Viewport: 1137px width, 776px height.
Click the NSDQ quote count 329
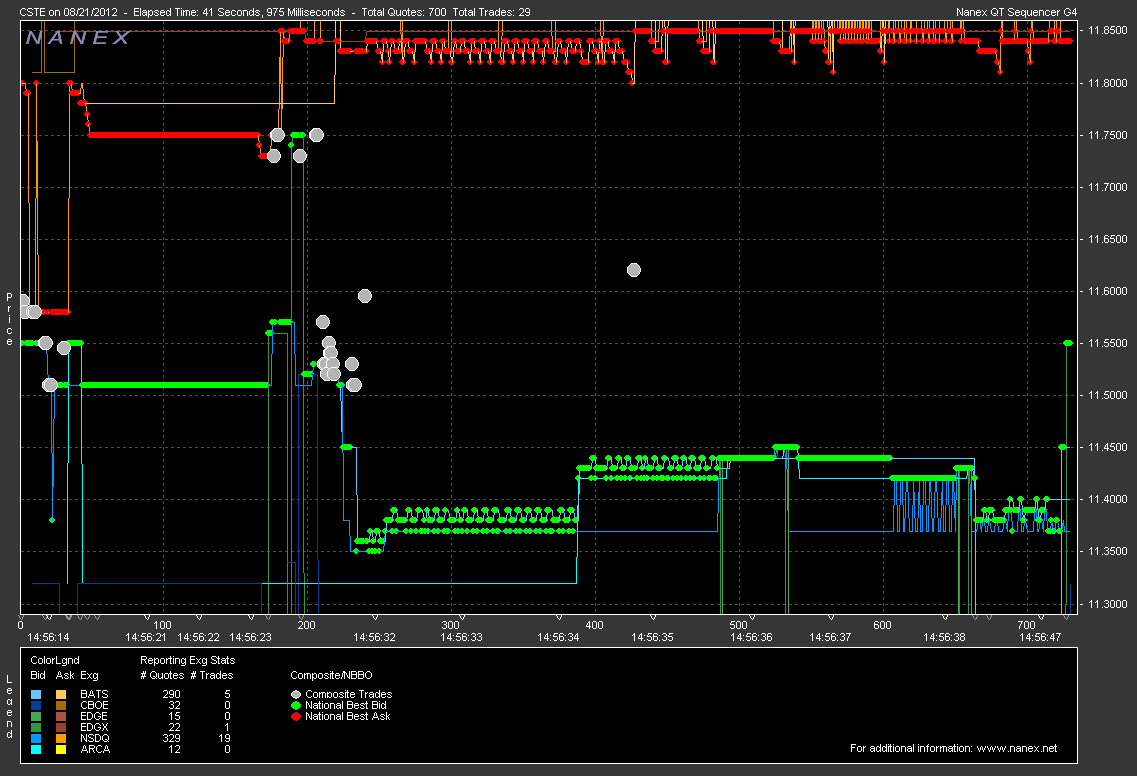click(171, 738)
